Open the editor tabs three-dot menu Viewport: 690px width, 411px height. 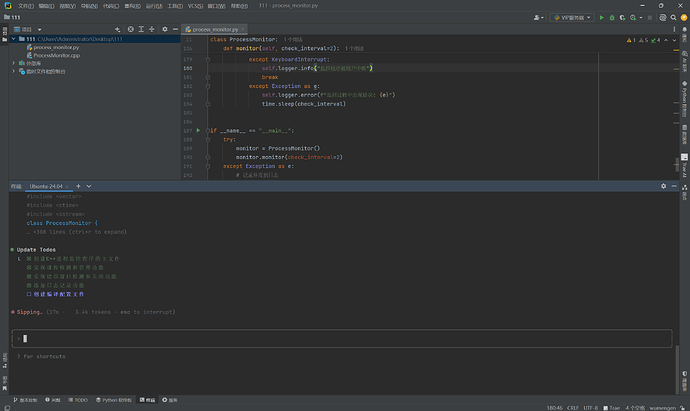[674, 29]
